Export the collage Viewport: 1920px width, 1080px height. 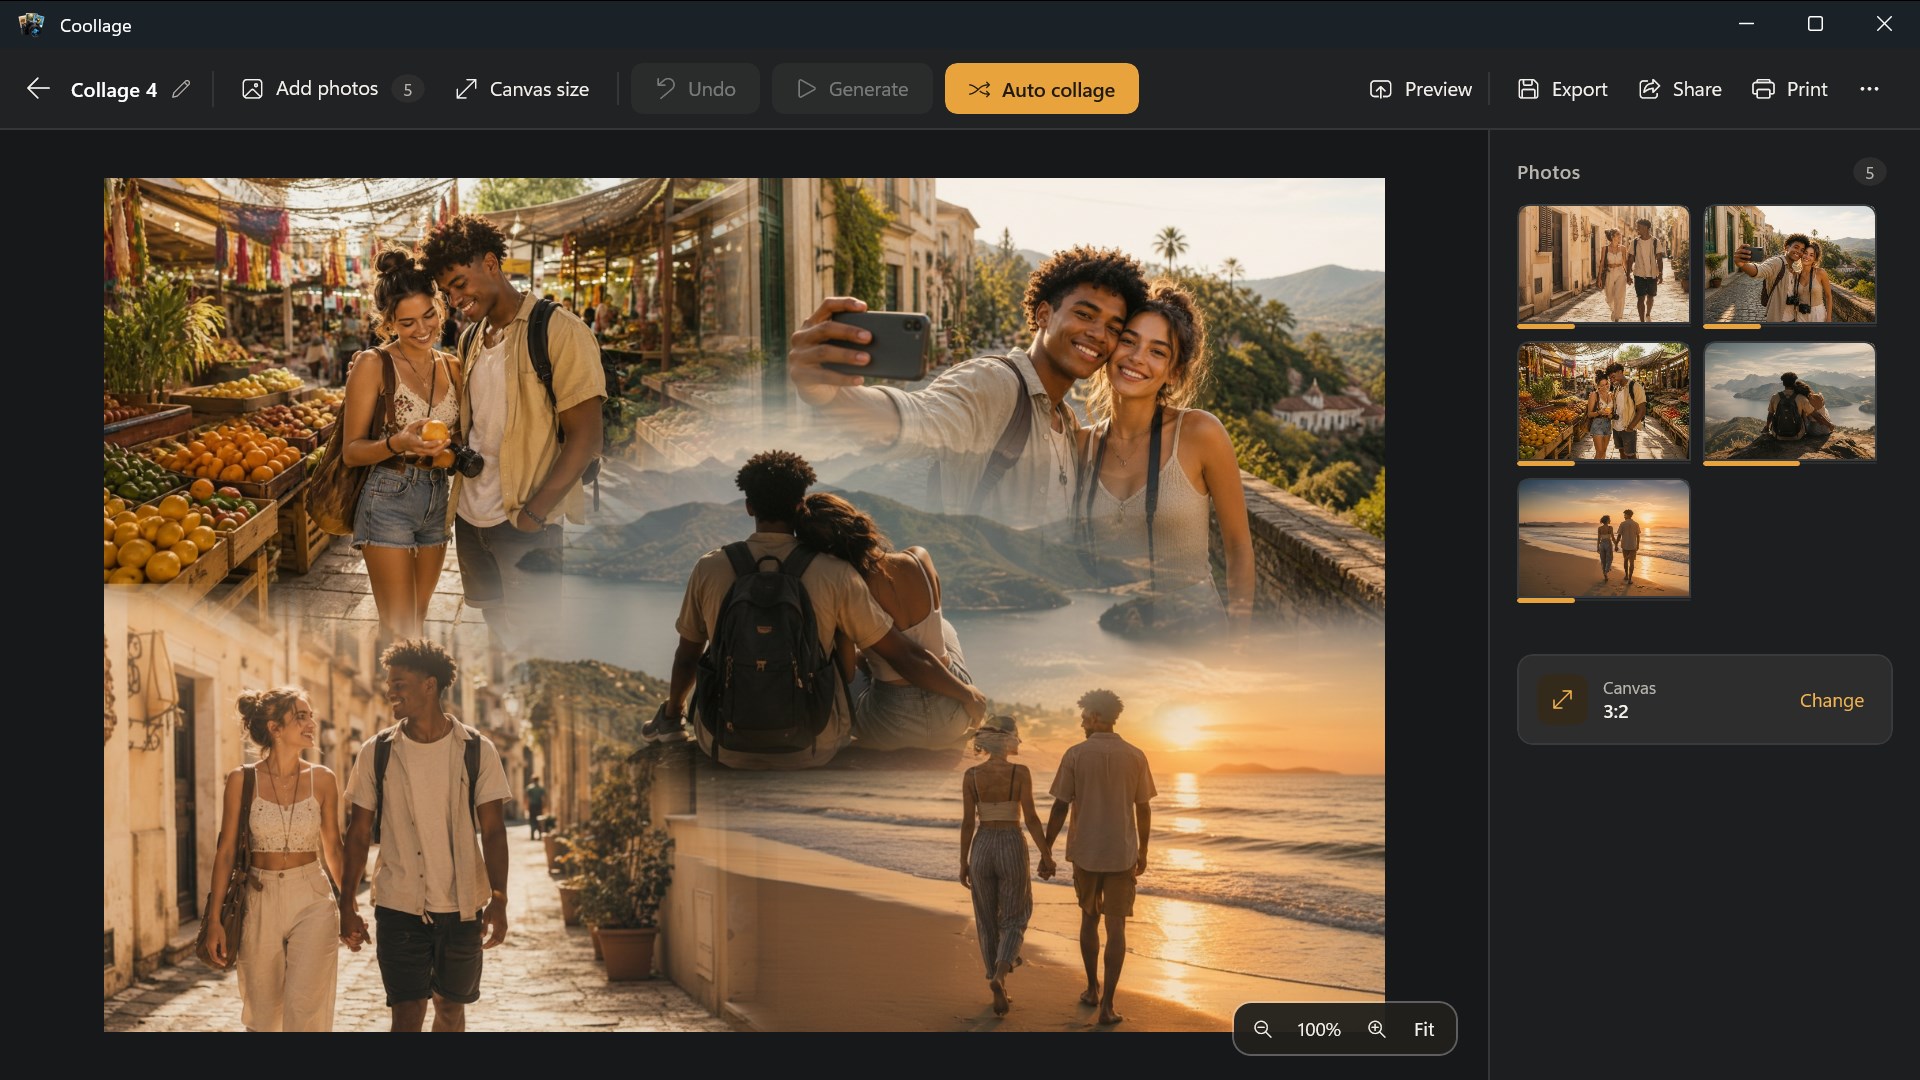tap(1562, 89)
